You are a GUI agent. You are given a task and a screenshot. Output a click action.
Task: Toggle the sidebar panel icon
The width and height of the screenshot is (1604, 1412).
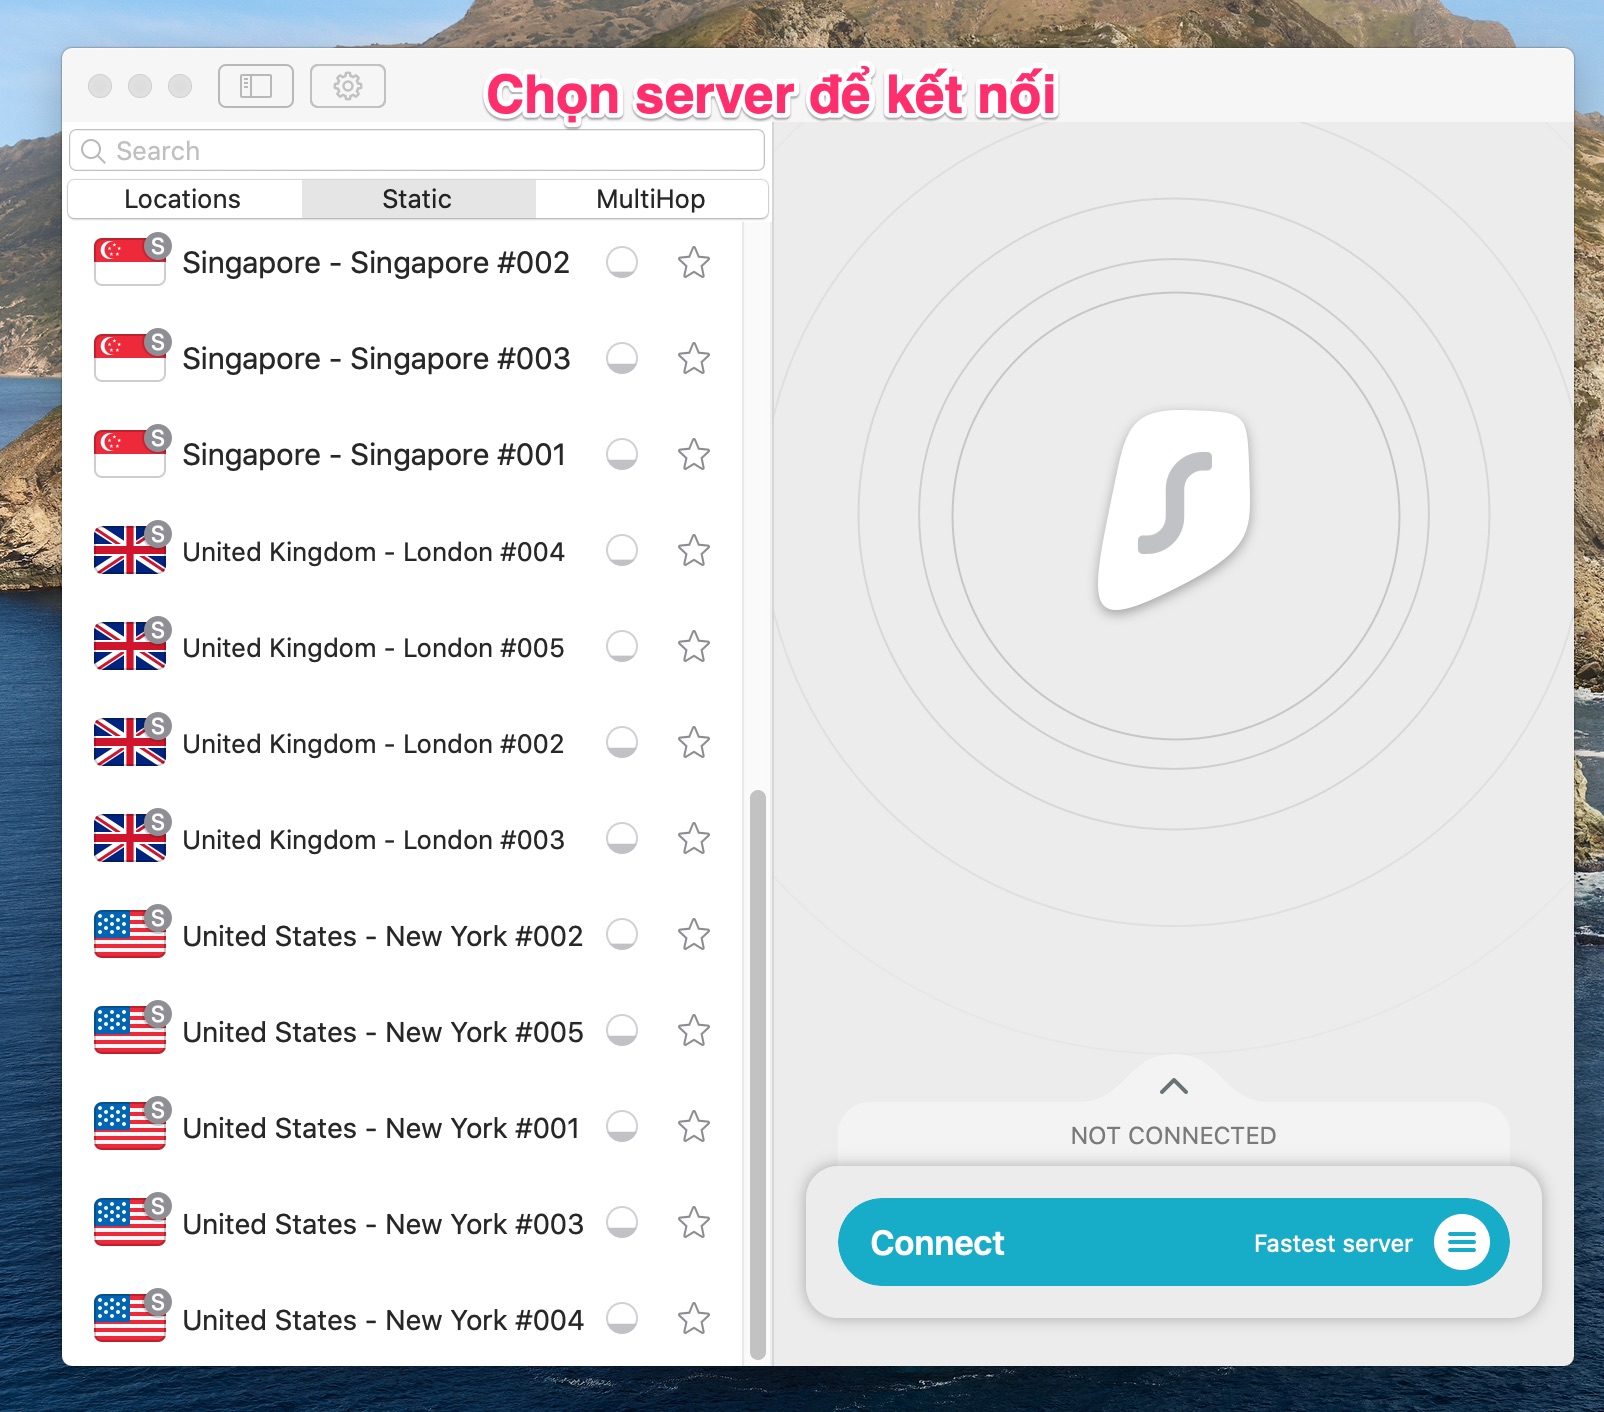click(256, 86)
